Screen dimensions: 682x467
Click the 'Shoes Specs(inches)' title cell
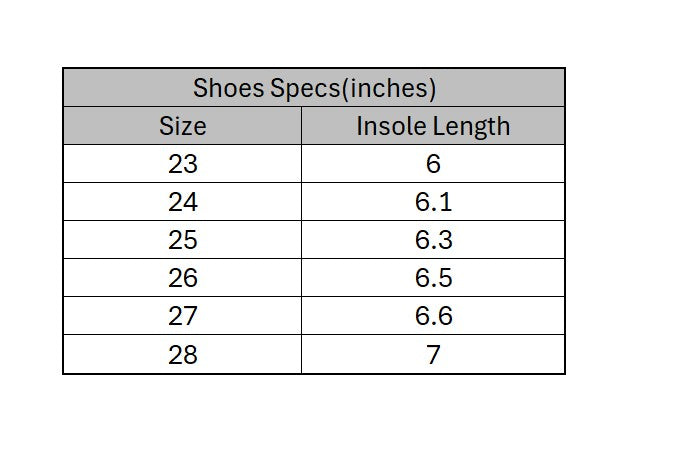[x=314, y=88]
